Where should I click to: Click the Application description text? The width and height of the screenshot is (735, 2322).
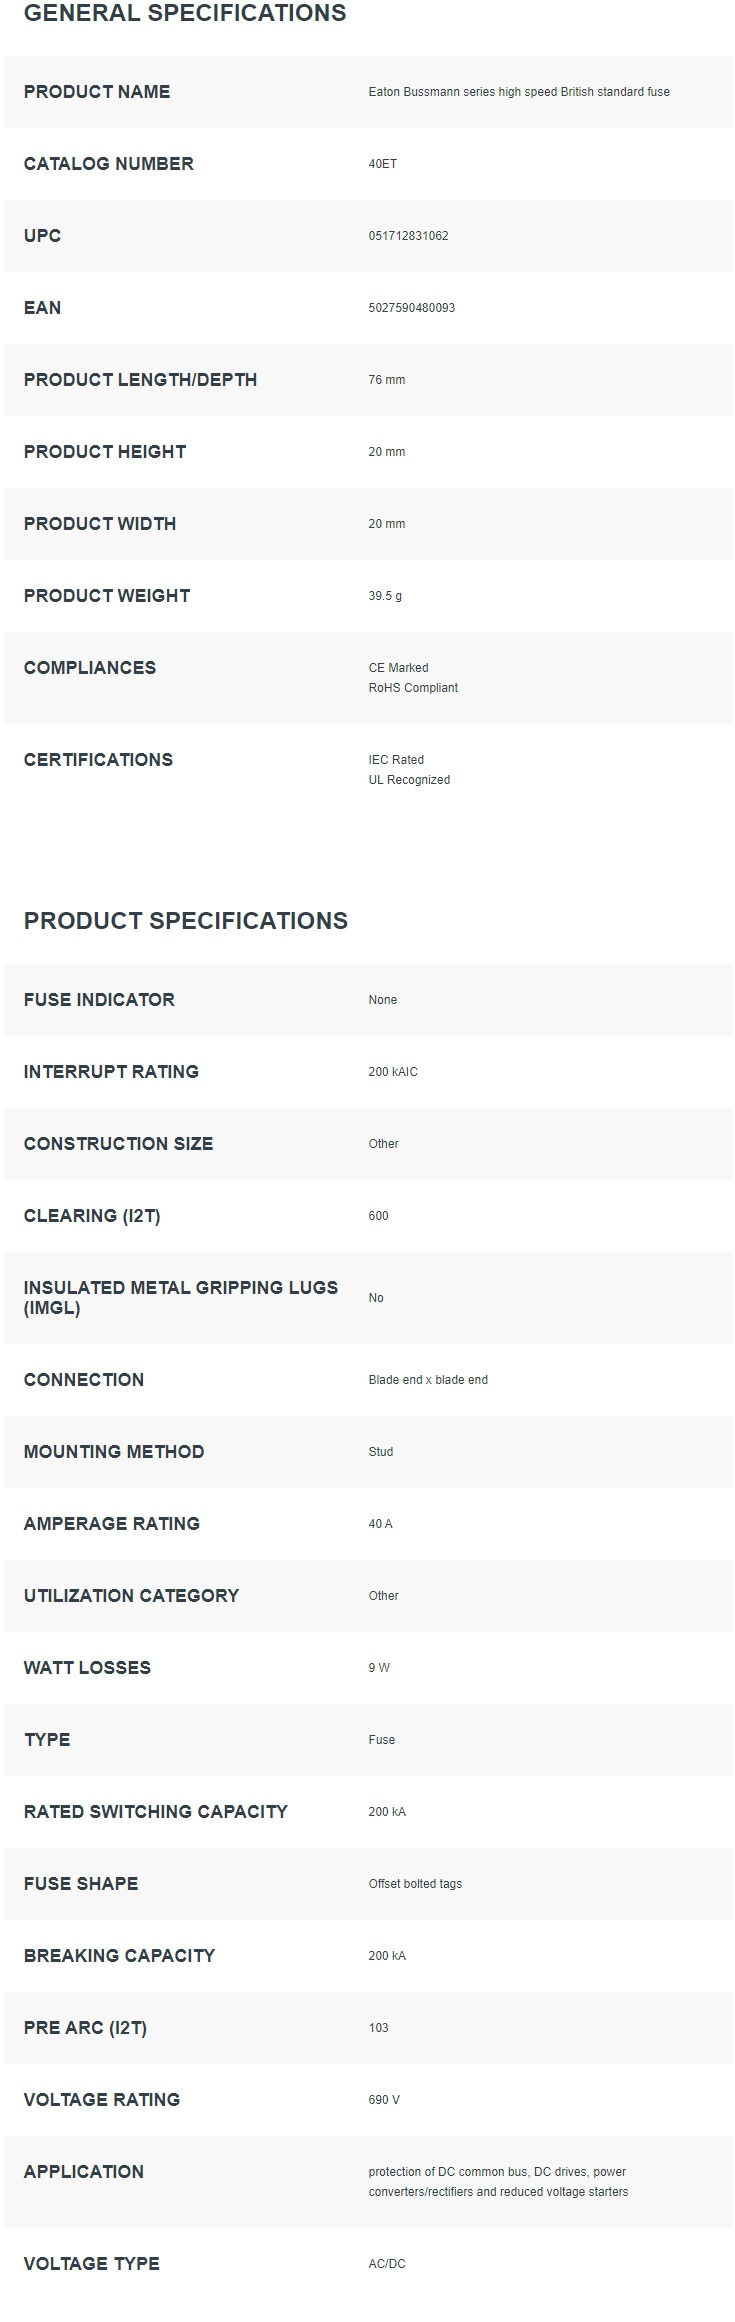point(498,2182)
